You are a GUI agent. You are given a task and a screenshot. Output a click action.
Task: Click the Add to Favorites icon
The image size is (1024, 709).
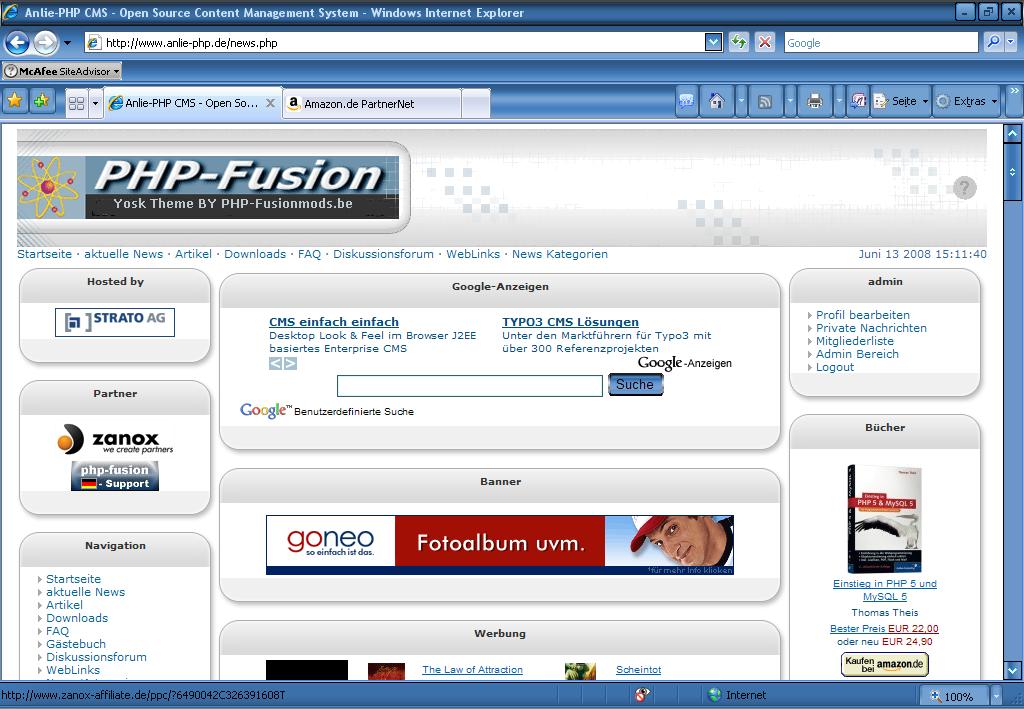[x=41, y=101]
